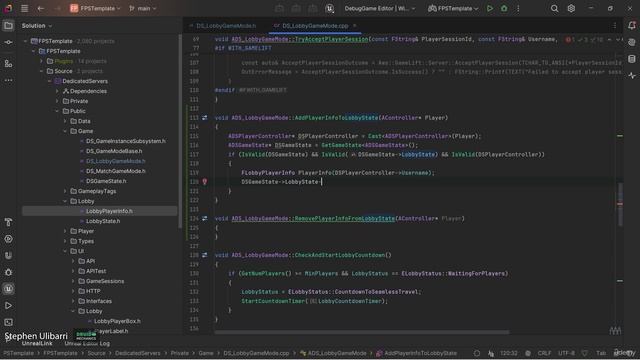
Task: Open the Run tool window triangle icon in left sidebar
Action: tap(8, 305)
